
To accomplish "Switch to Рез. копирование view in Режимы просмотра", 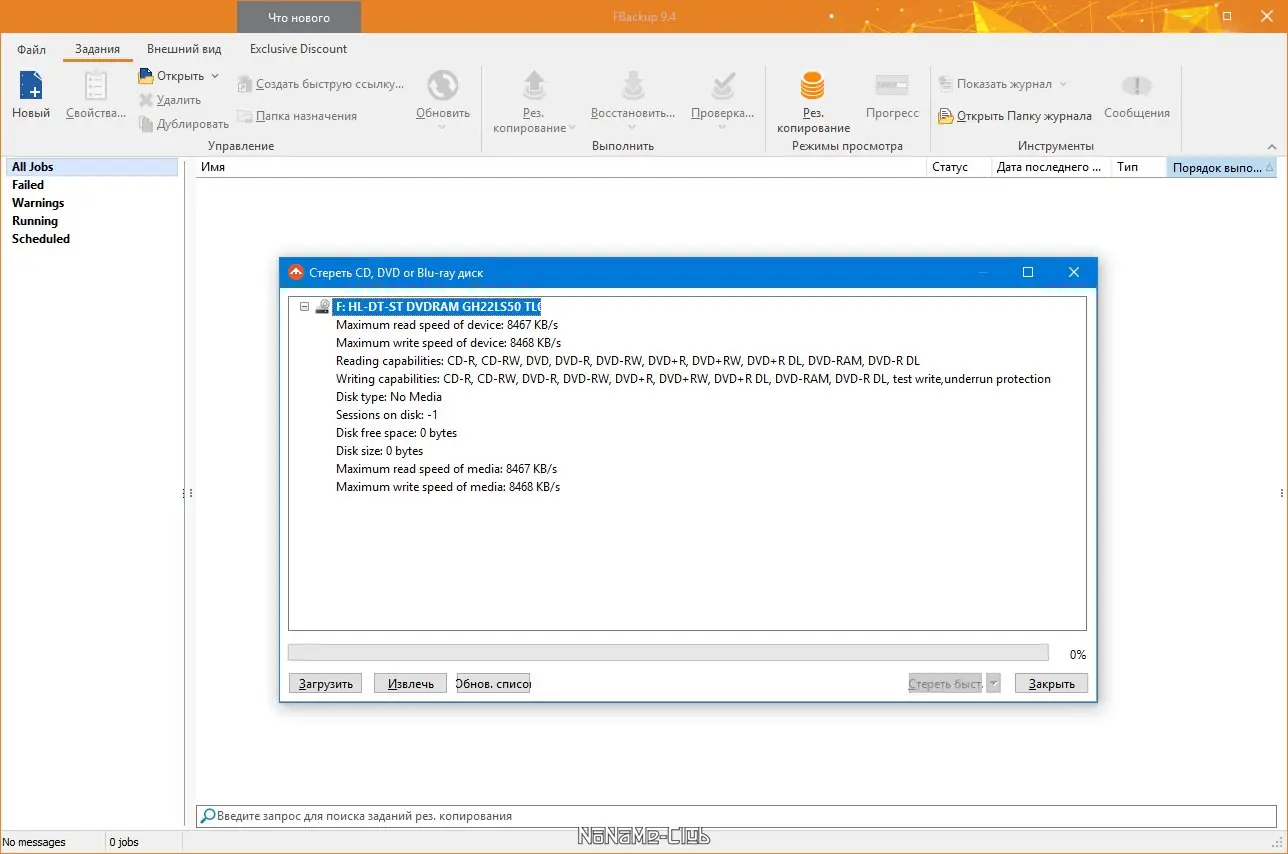I will [813, 102].
